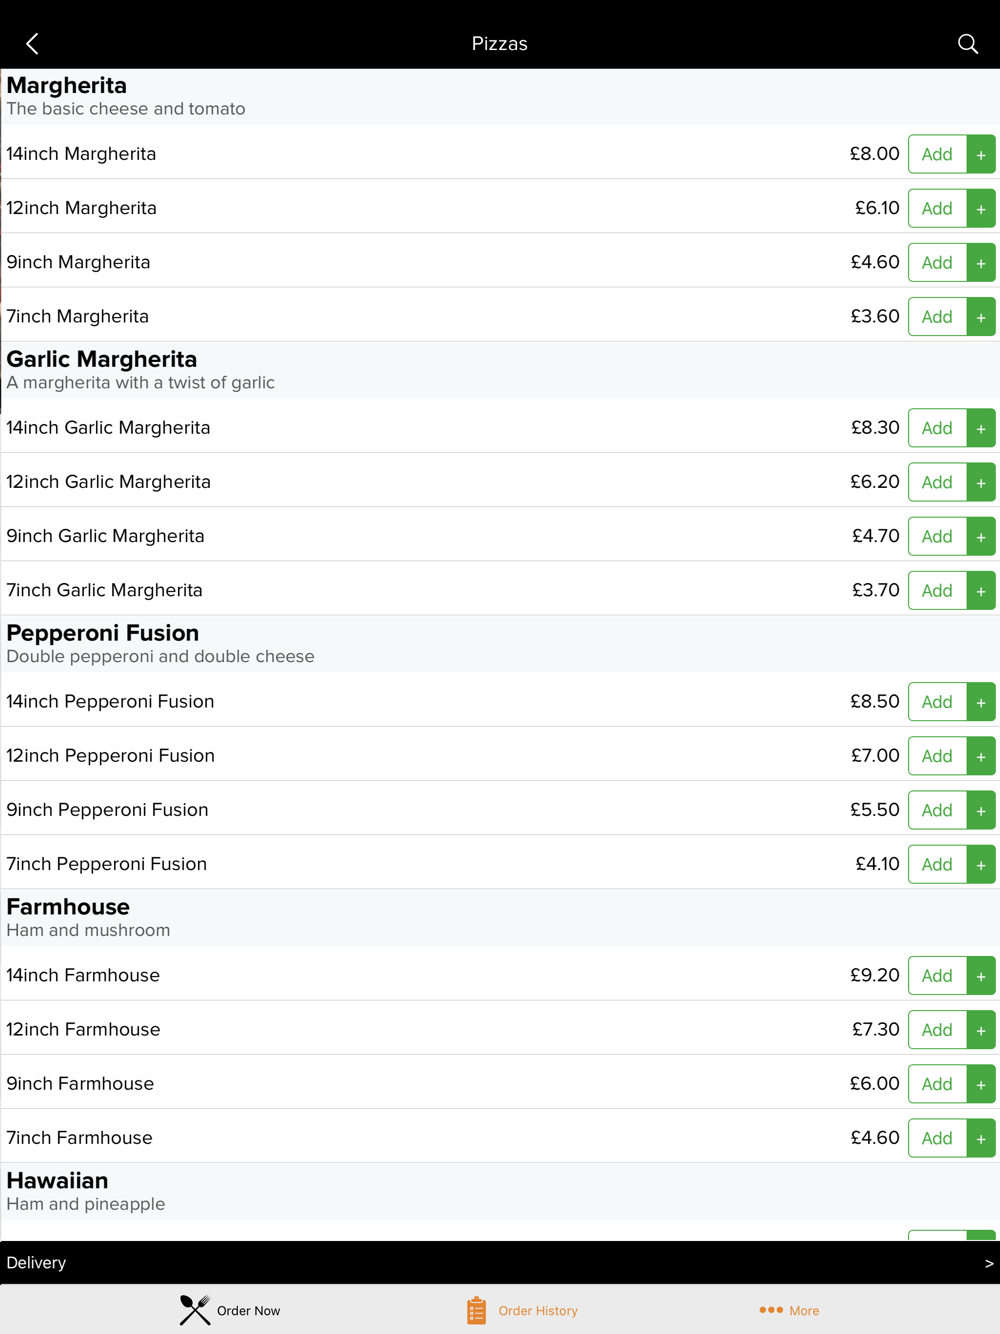Add 14inch Pepperoni Fusion to order
Screen dimensions: 1000x1334
[937, 702]
